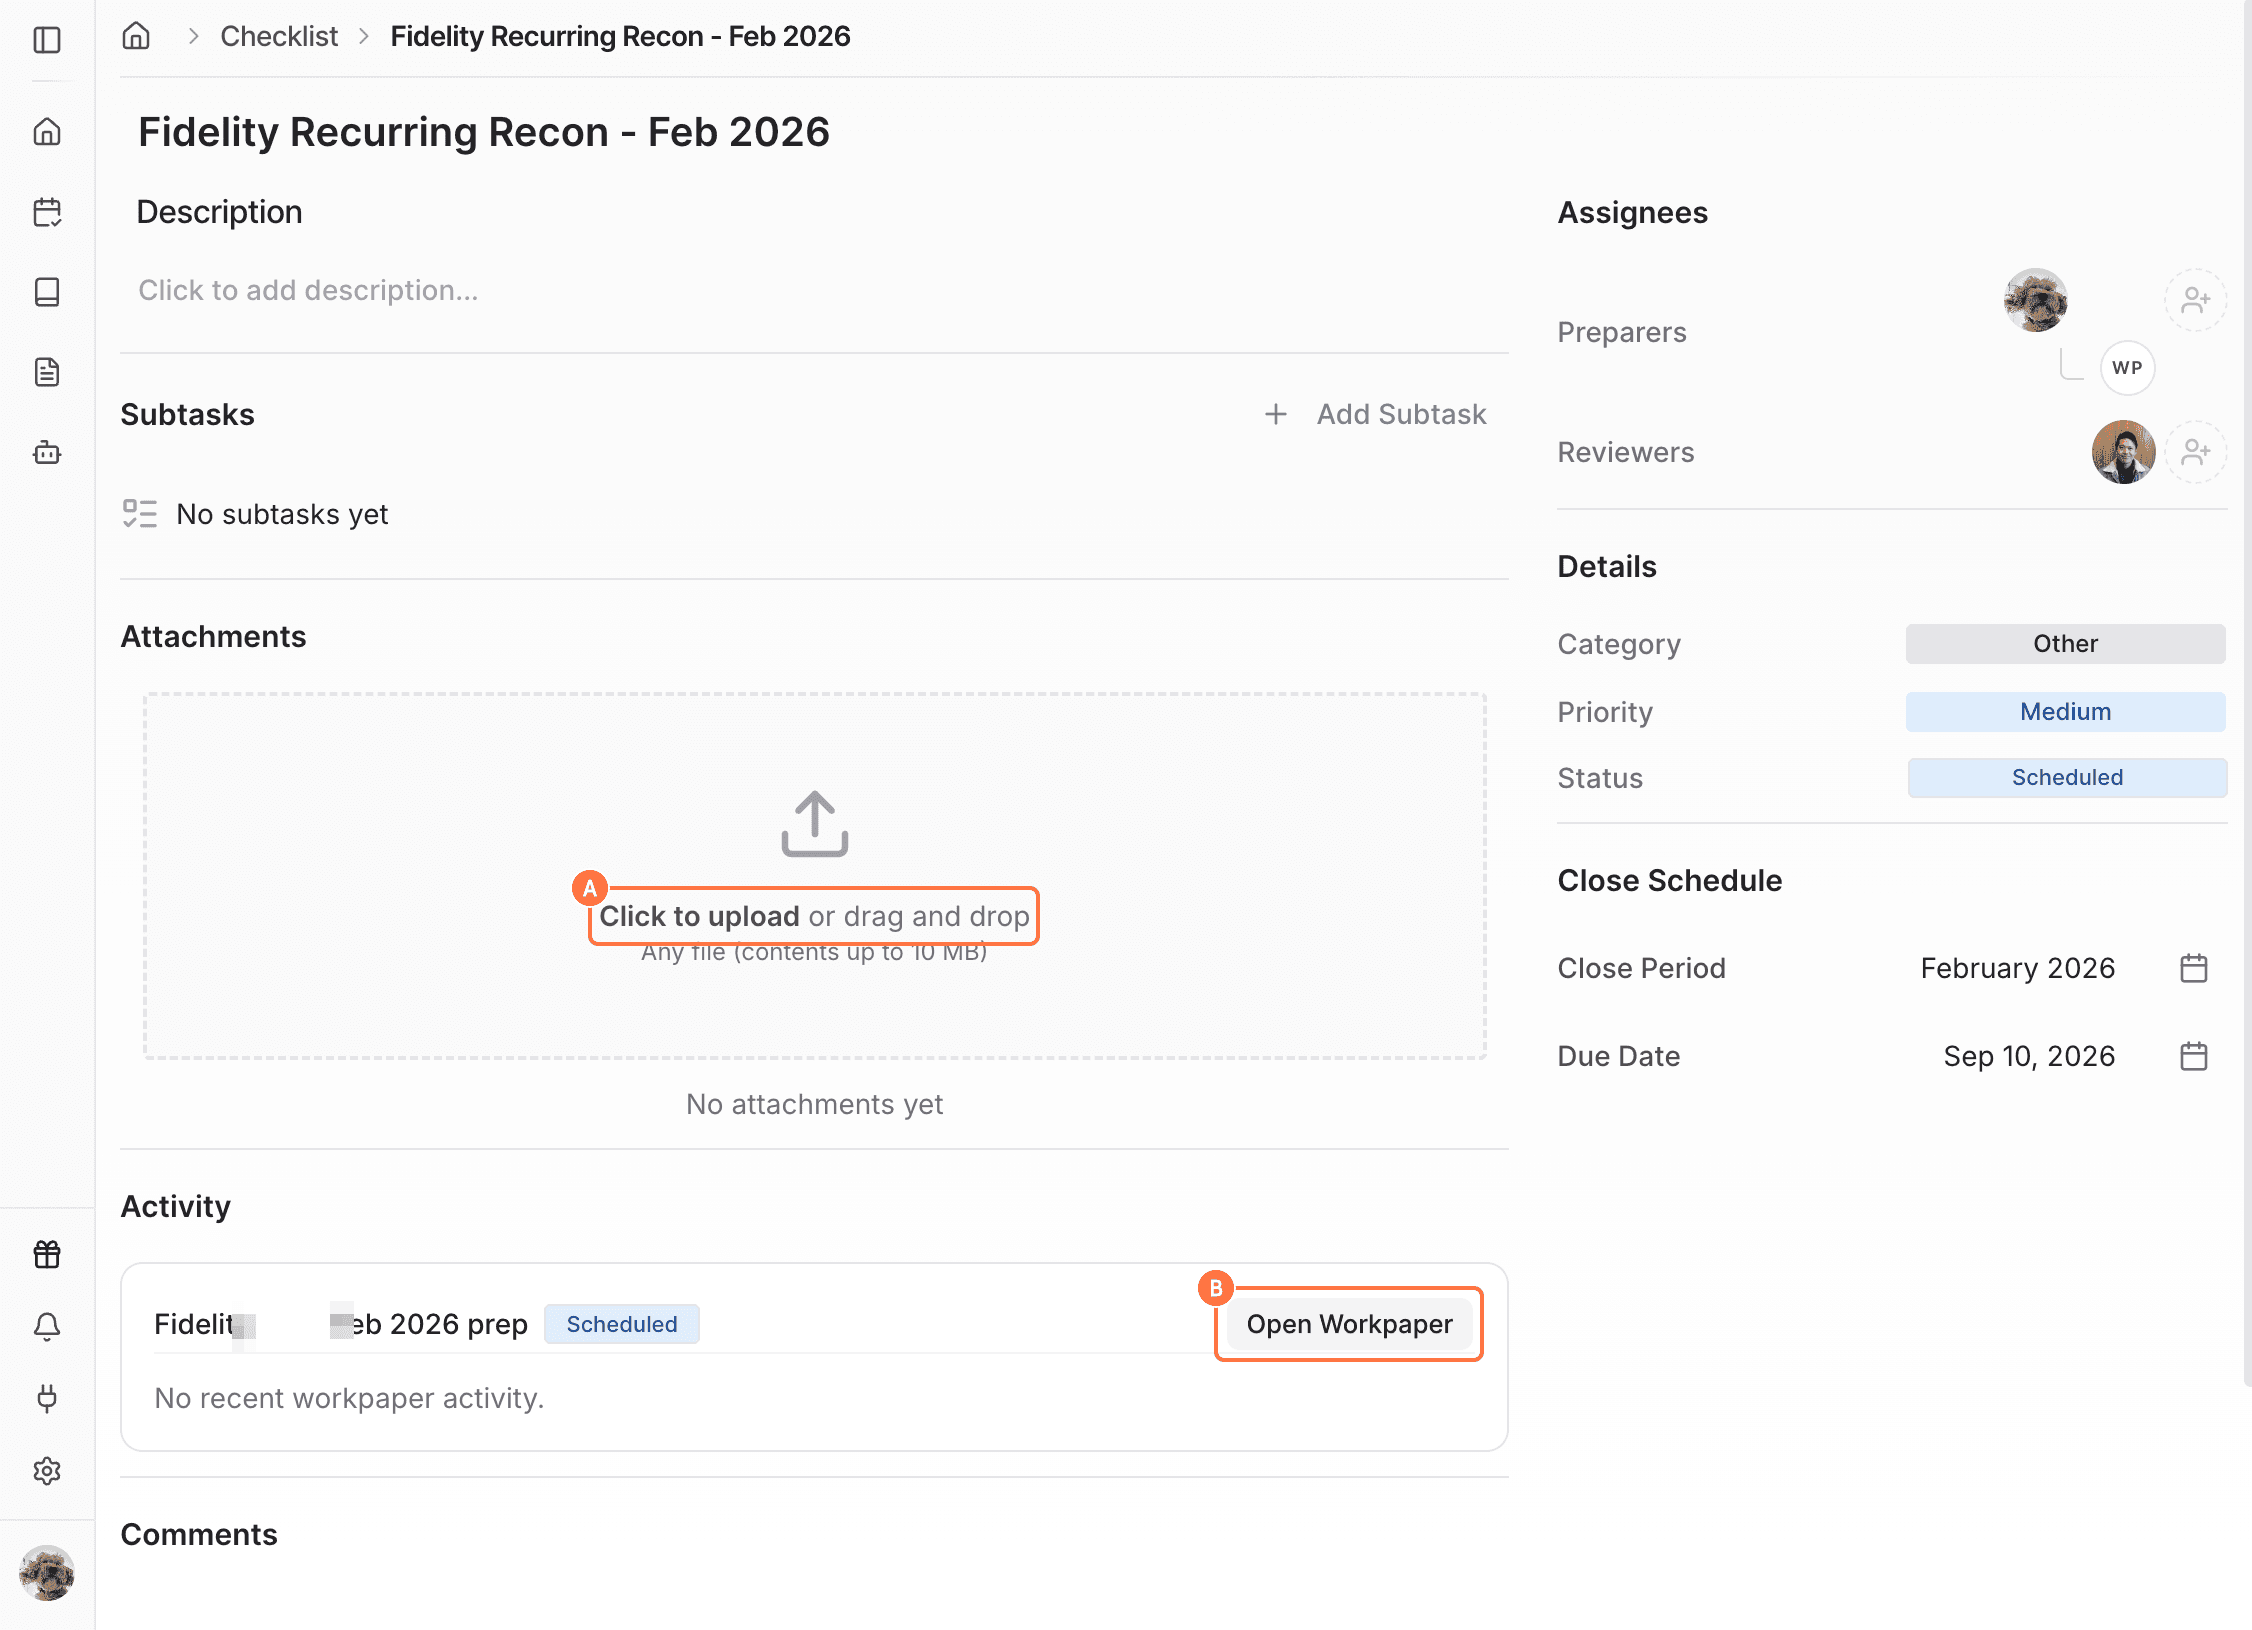Toggle the sidebar panel icon

47,40
